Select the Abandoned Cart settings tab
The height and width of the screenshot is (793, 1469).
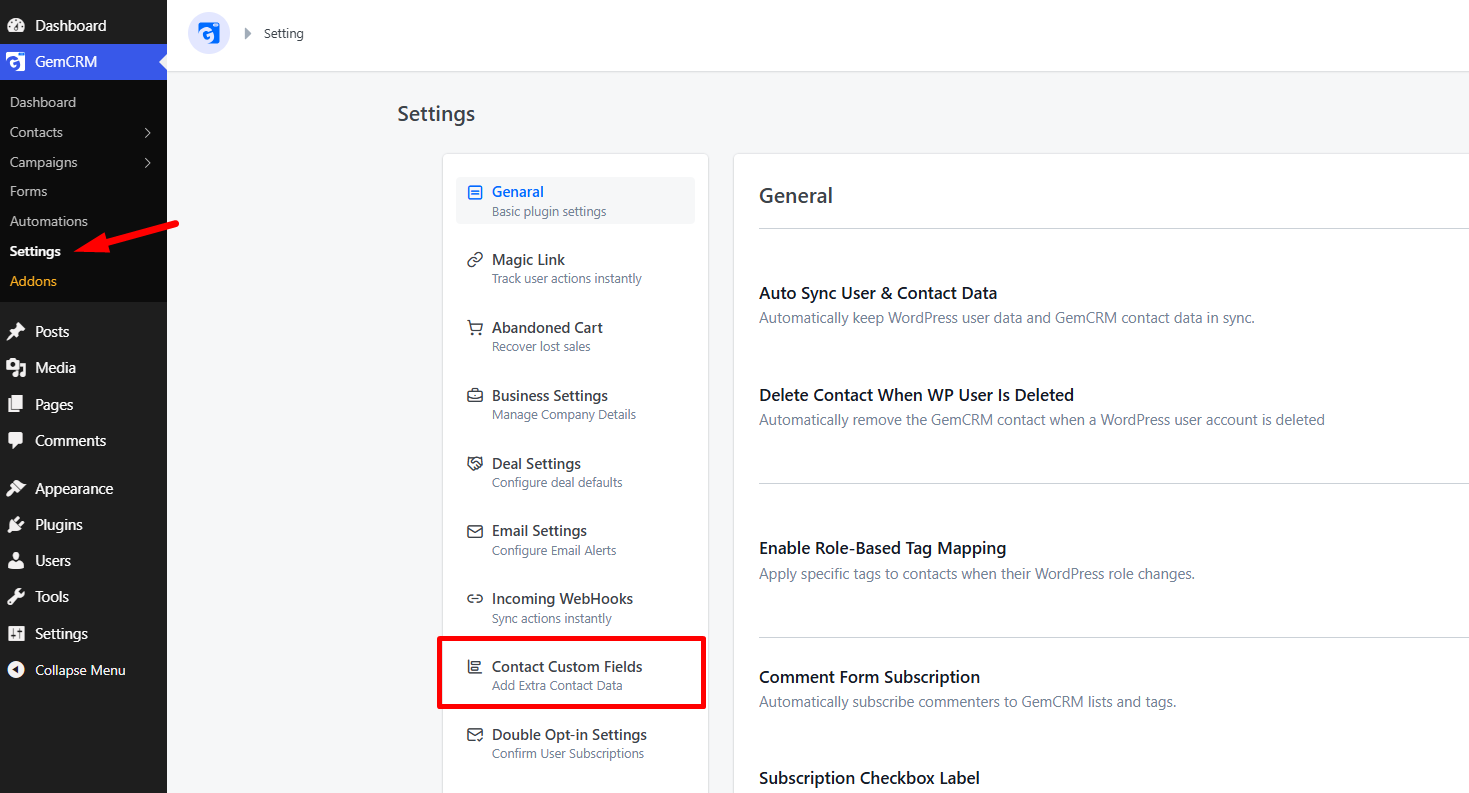(x=575, y=336)
